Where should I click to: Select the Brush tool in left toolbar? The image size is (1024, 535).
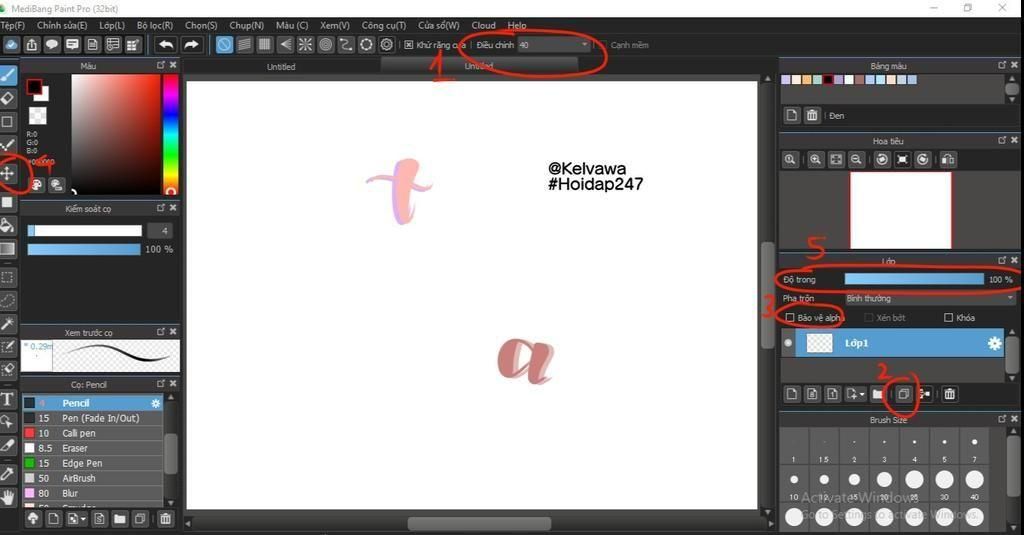click(8, 75)
